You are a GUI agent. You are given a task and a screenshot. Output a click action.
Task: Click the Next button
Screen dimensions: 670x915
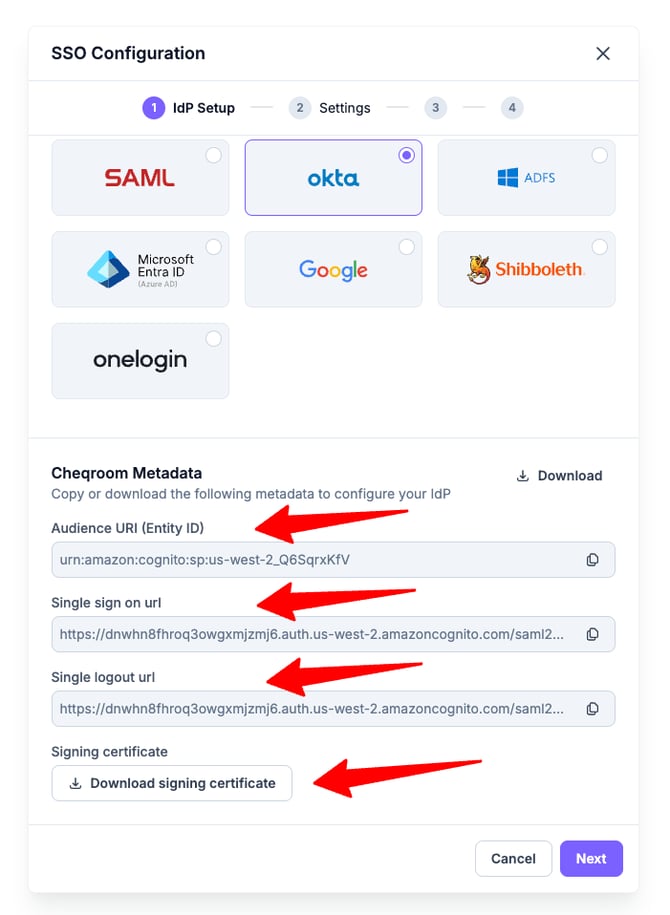[591, 858]
